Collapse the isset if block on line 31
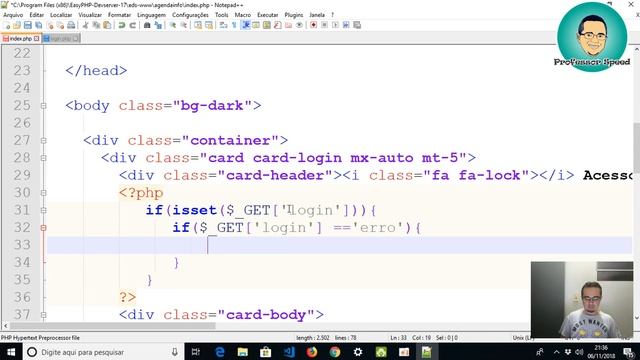 point(43,210)
